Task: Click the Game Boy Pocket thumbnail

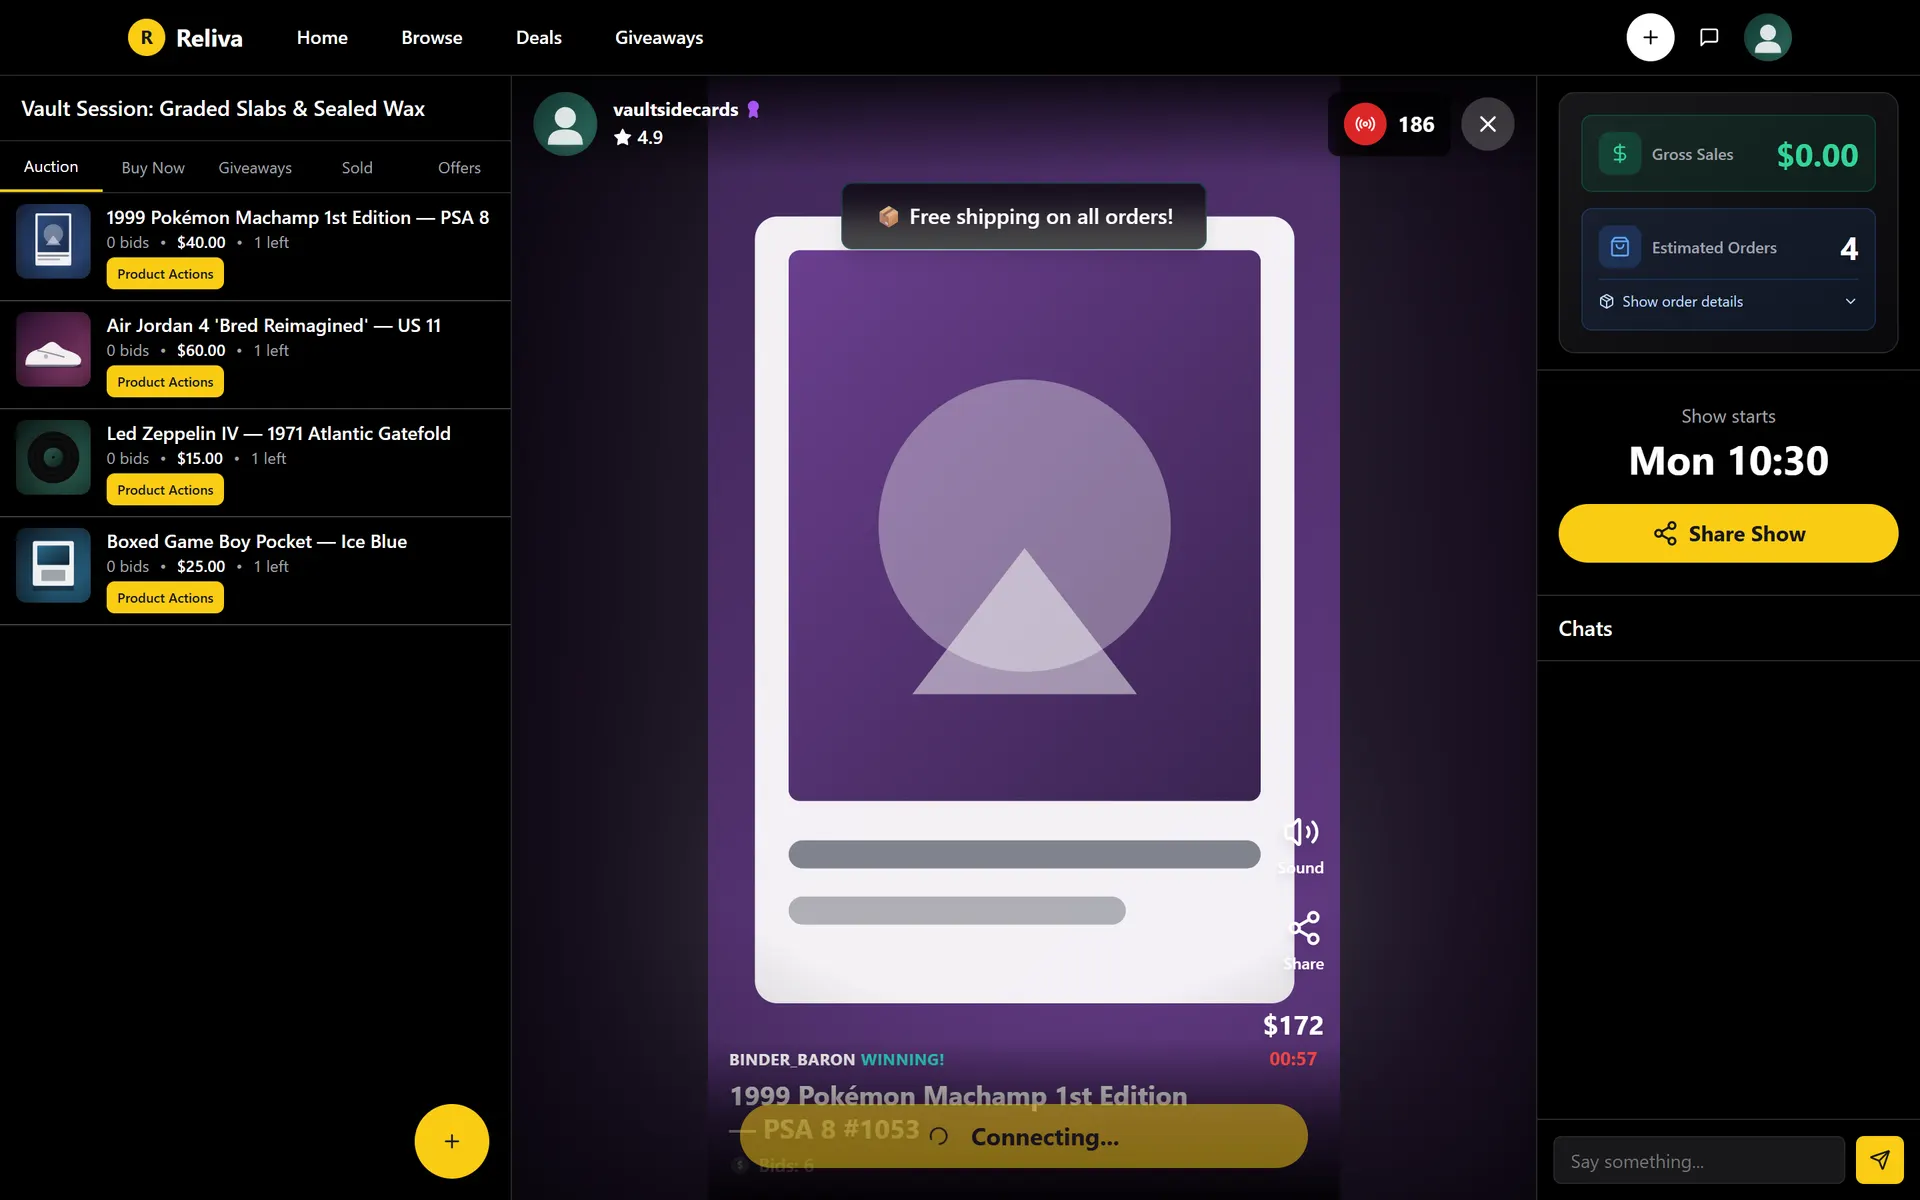Action: tap(53, 565)
